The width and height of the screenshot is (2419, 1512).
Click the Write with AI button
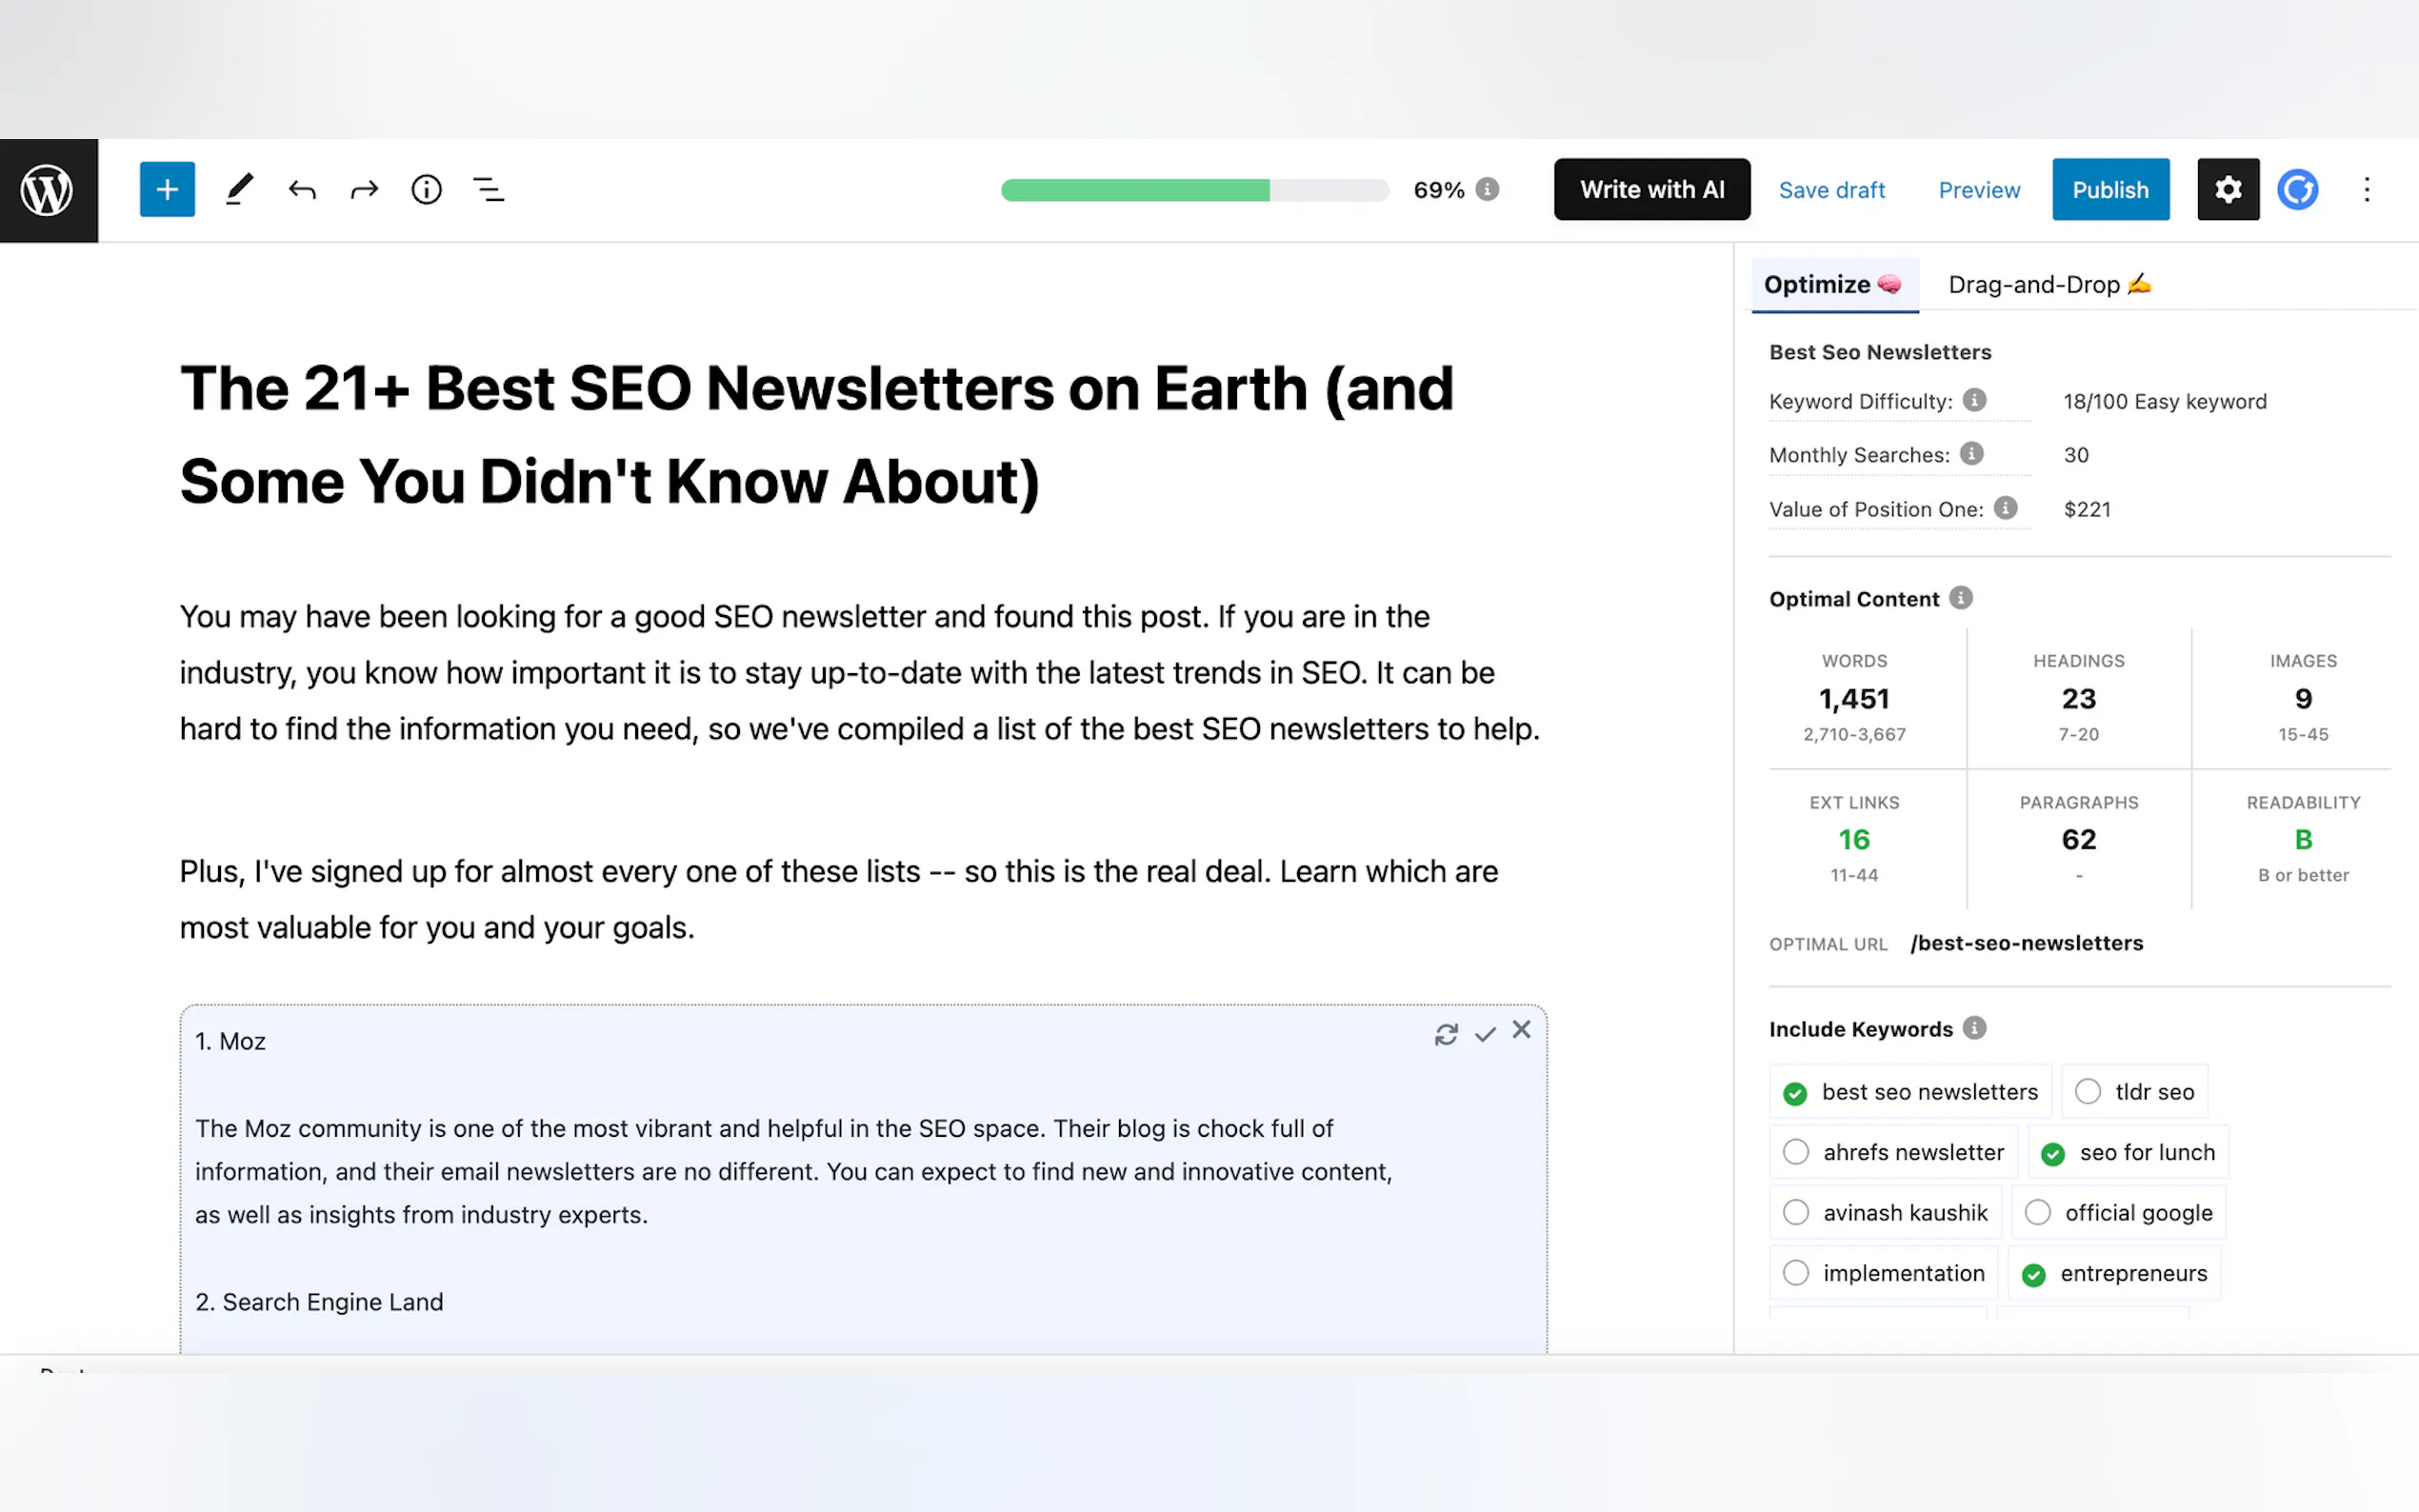coord(1651,190)
